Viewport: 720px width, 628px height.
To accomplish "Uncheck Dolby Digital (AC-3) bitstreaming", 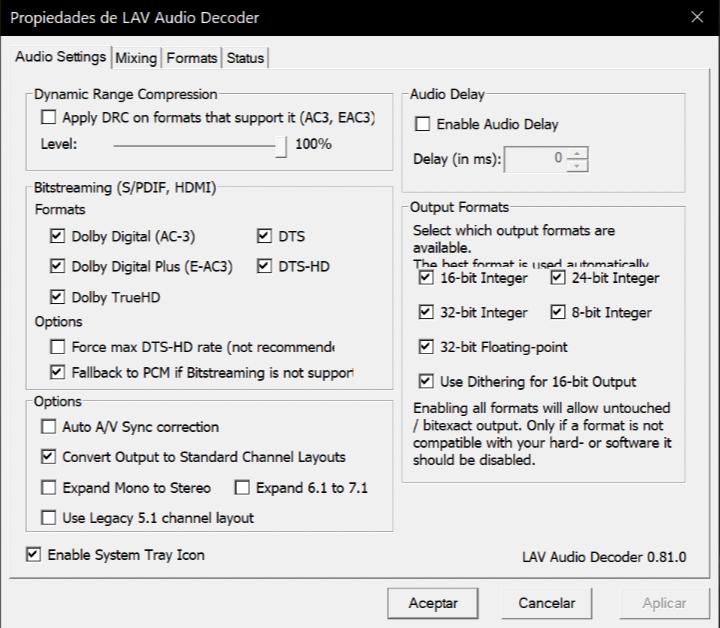I will (x=57, y=237).
